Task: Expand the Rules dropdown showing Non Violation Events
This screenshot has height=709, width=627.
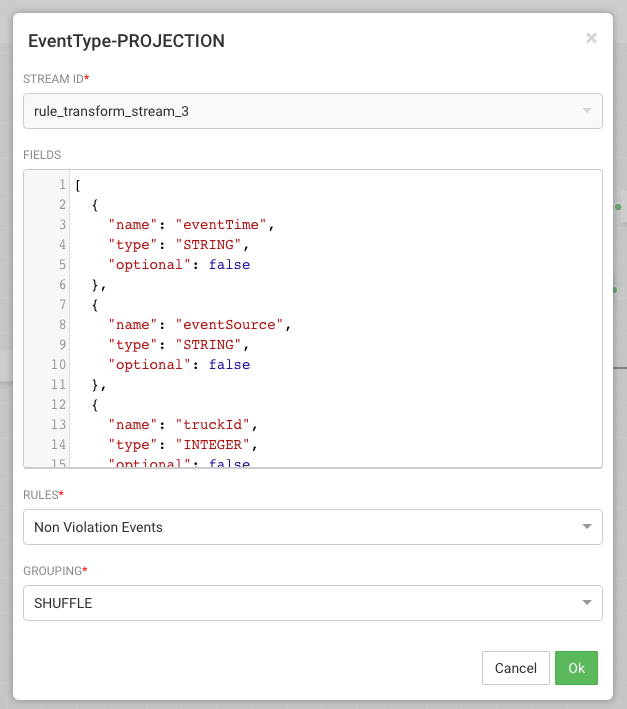Action: [585, 527]
